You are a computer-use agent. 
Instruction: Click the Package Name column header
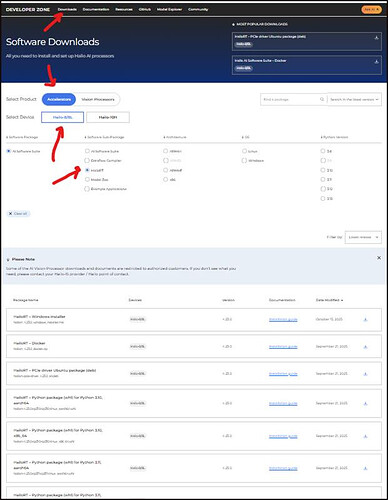click(x=26, y=300)
